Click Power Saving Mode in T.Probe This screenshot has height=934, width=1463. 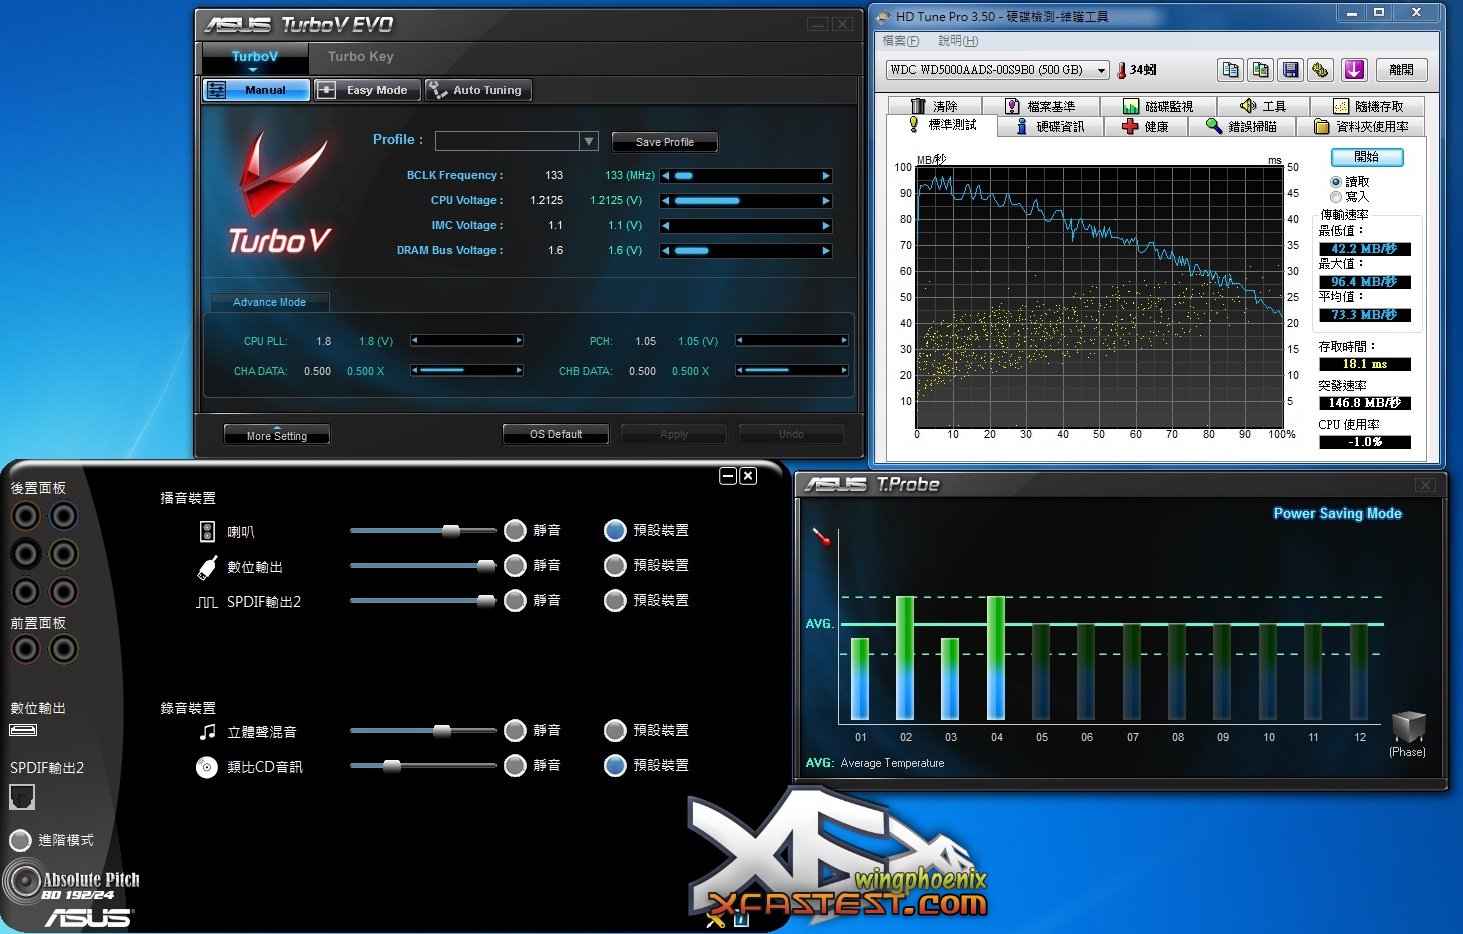[x=1337, y=513]
